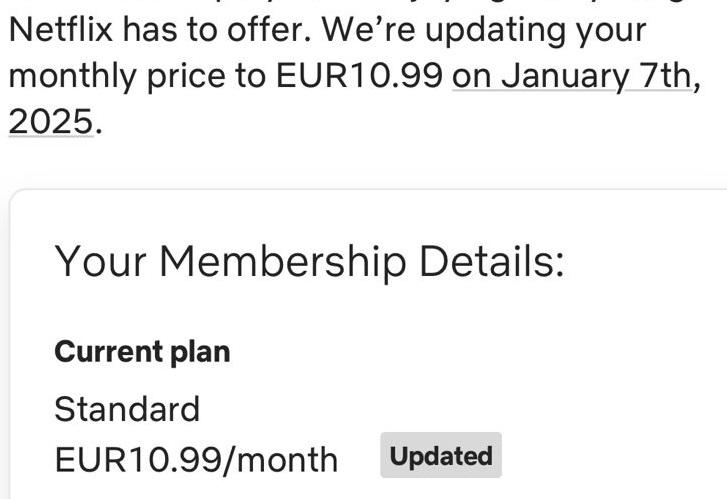Click the word "Netflix" in the paragraph
This screenshot has height=499, width=727.
[60, 29]
